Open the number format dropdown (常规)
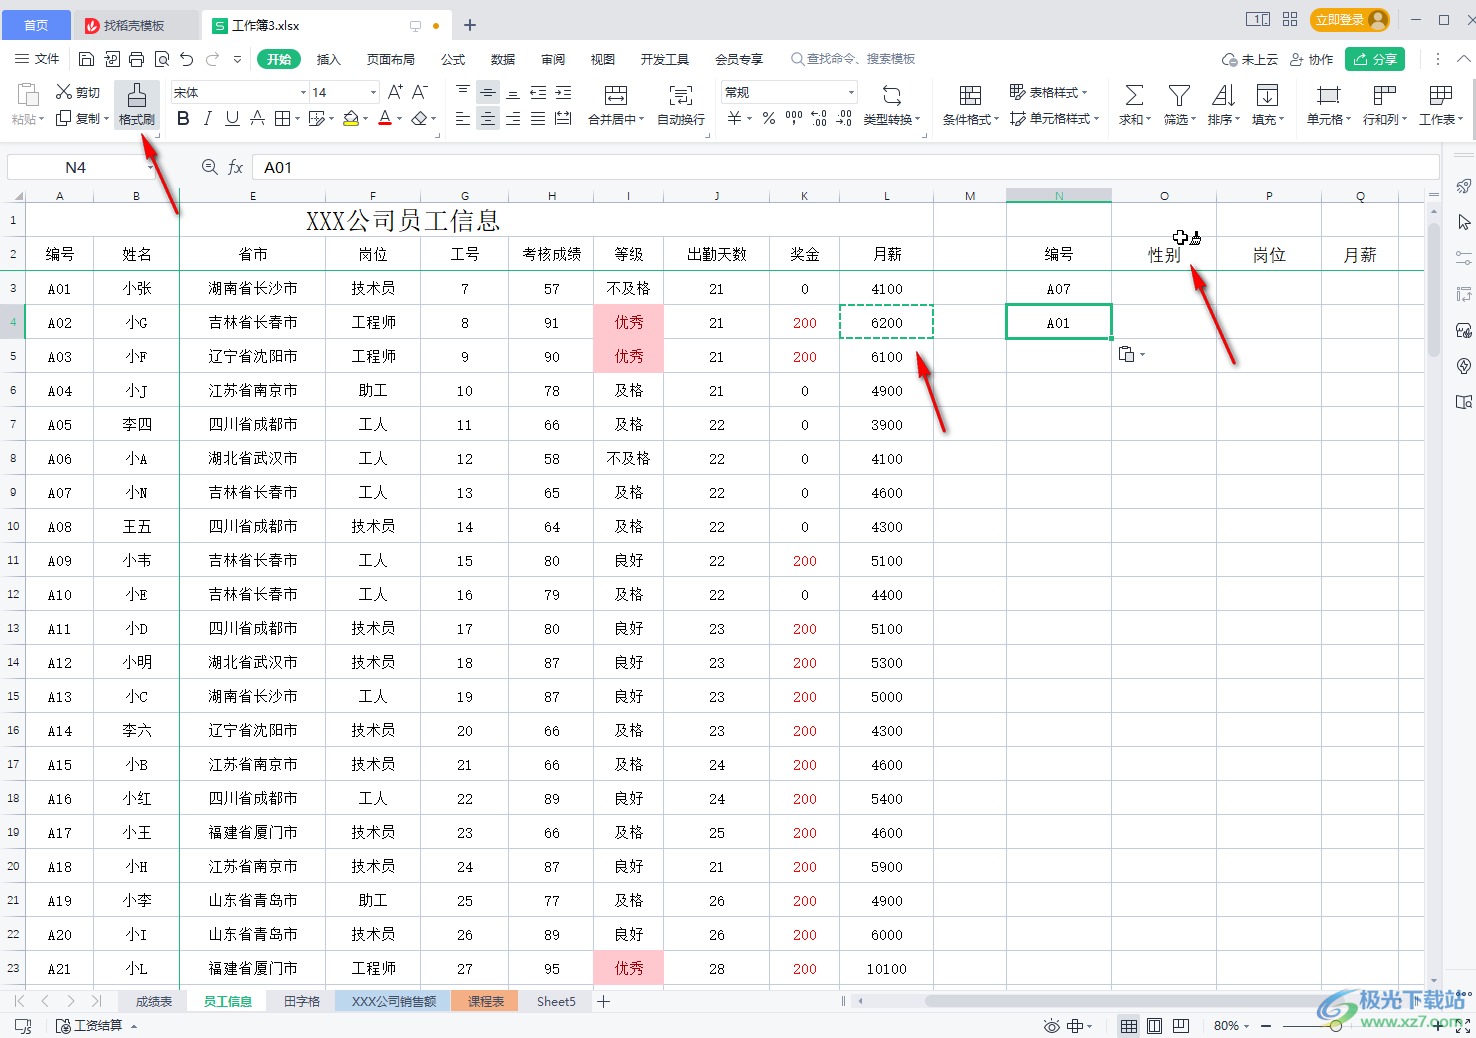Image resolution: width=1476 pixels, height=1038 pixels. click(x=852, y=92)
